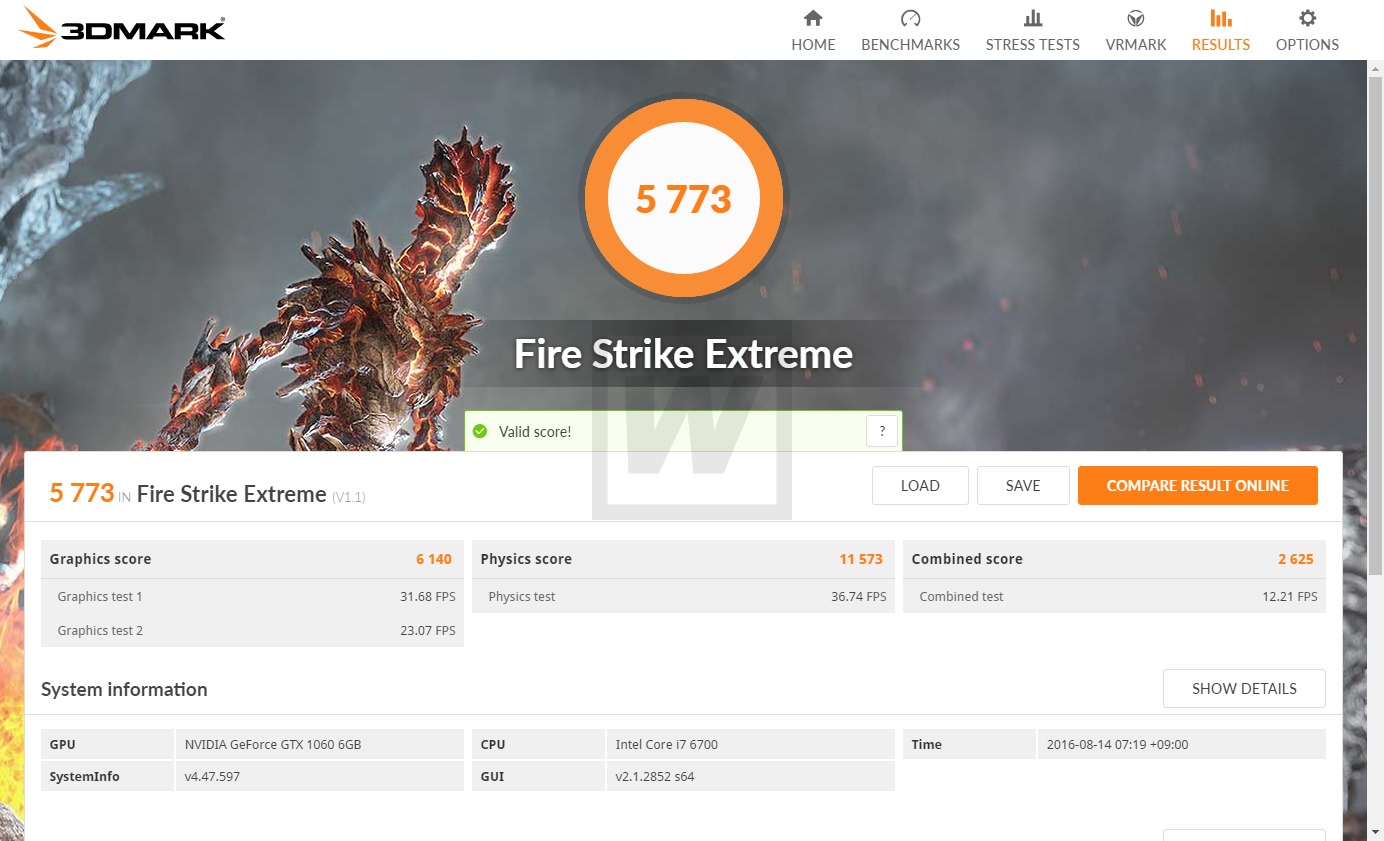Click the scrollbar up arrow
1384x841 pixels.
[x=1376, y=68]
